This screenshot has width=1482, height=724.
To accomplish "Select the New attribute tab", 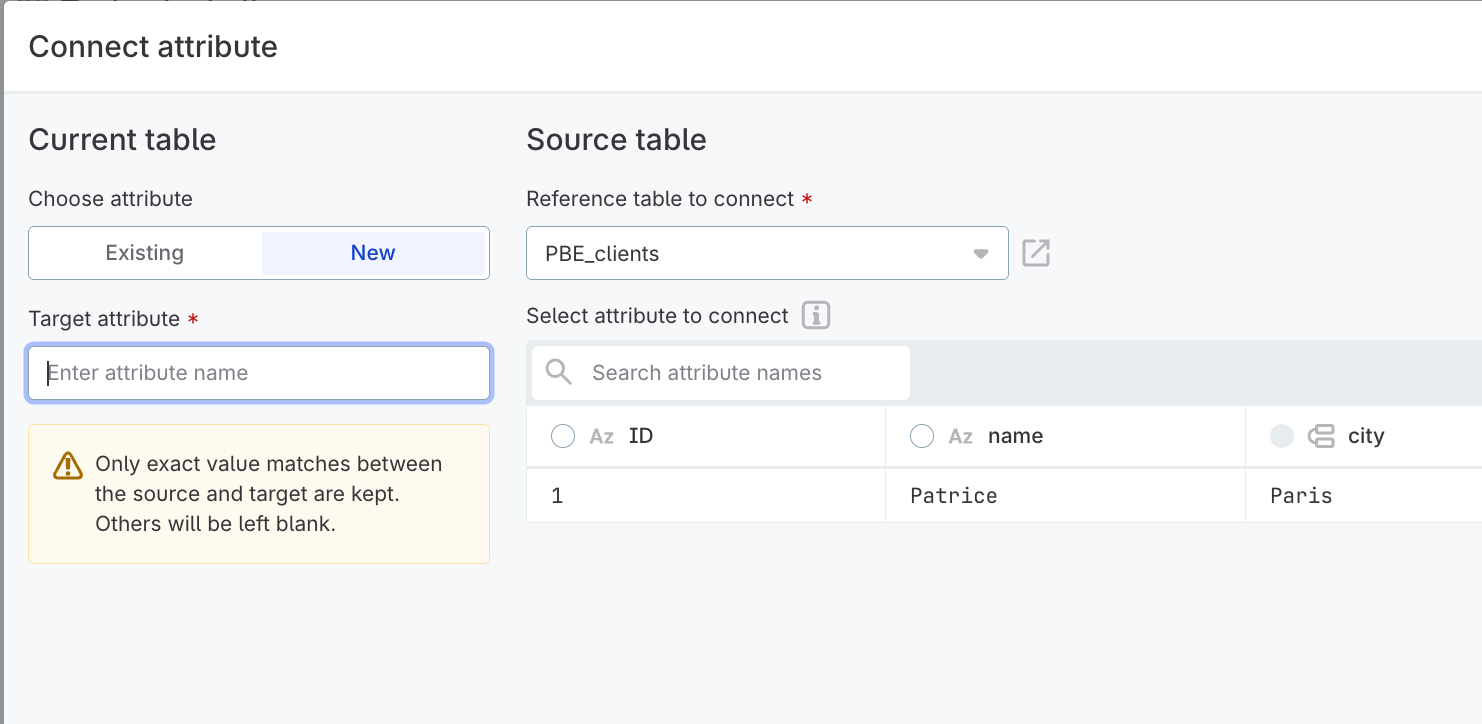I will pyautogui.click(x=373, y=253).
